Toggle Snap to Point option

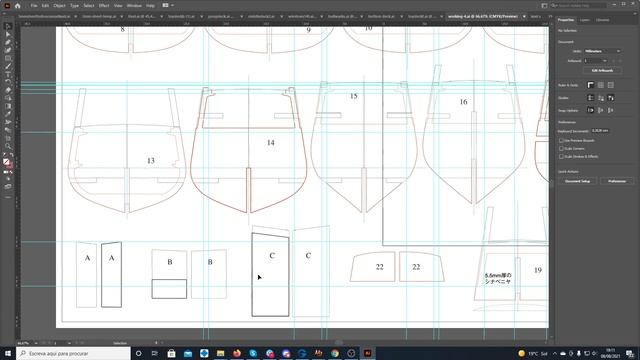pos(591,110)
